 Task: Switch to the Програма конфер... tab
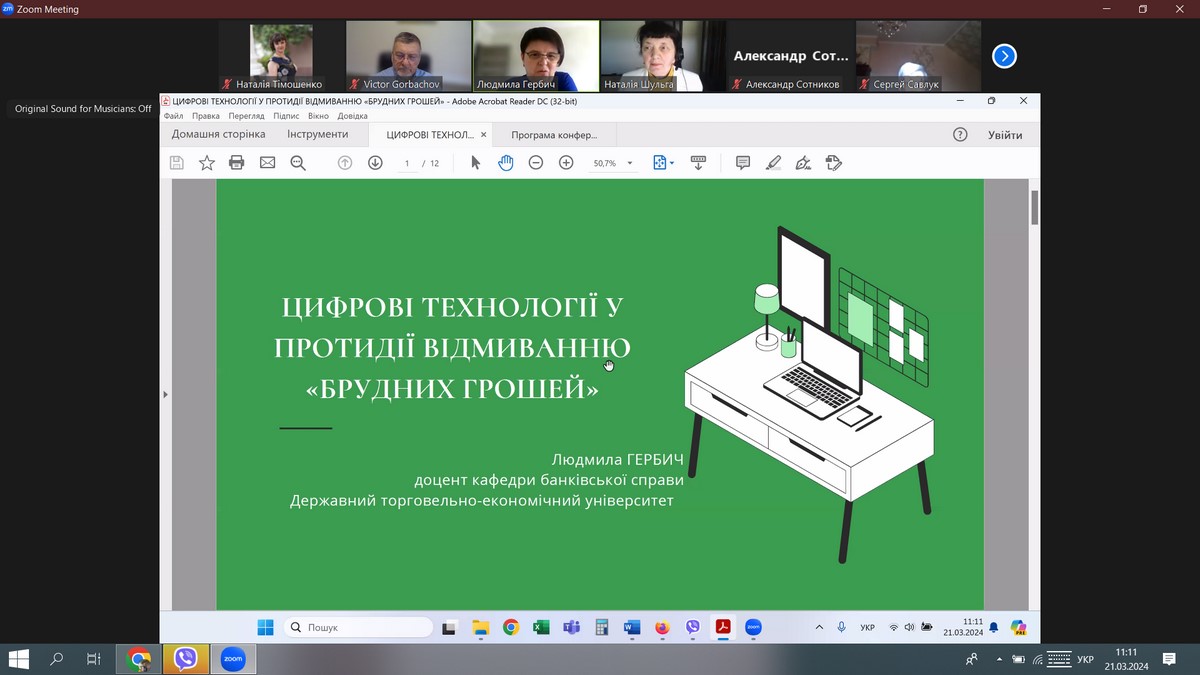554,135
